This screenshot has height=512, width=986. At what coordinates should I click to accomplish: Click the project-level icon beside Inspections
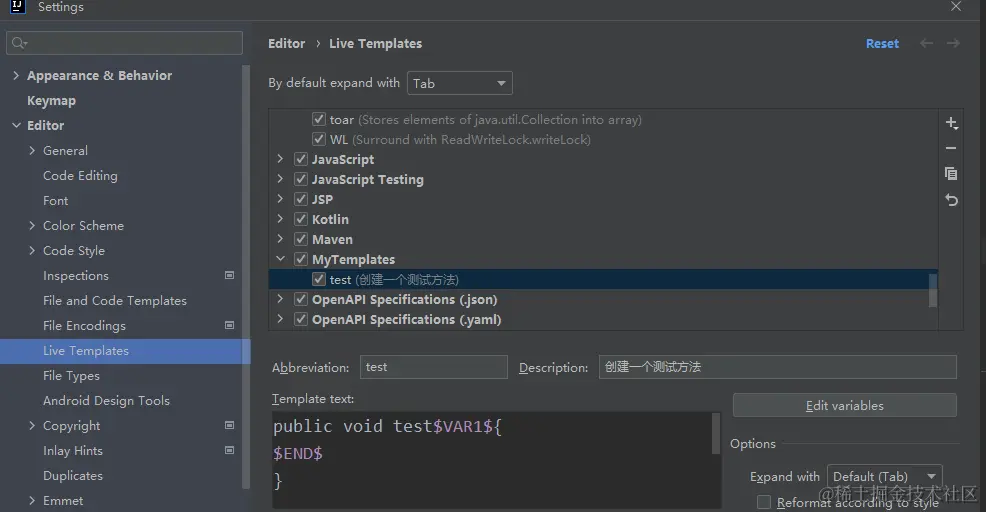coord(230,275)
